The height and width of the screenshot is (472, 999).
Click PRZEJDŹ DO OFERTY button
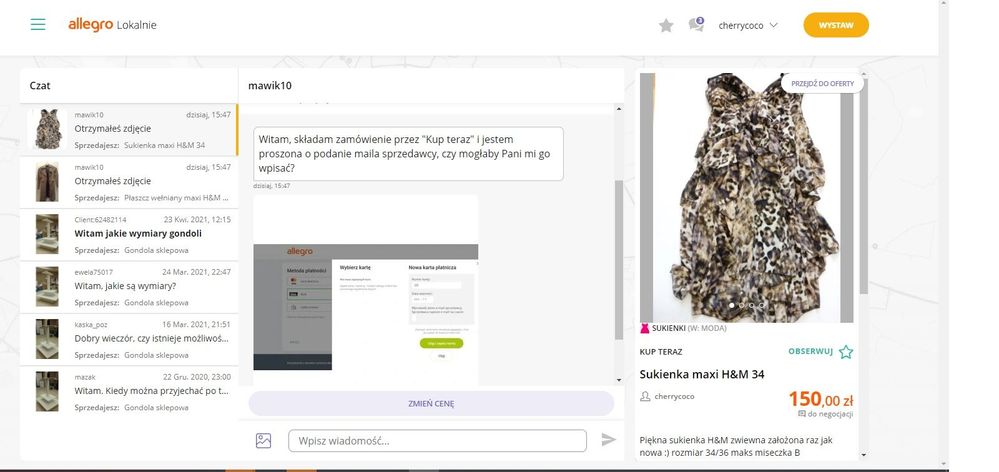click(x=823, y=83)
